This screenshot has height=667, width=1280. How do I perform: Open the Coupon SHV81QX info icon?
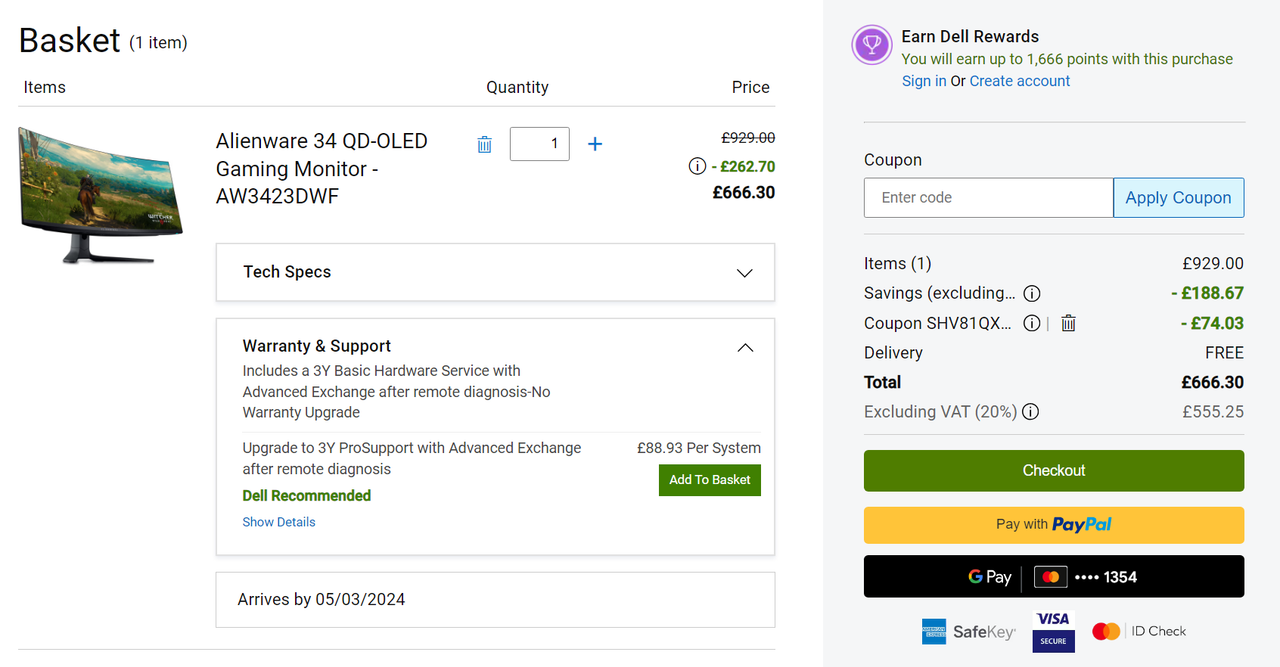(x=1032, y=323)
